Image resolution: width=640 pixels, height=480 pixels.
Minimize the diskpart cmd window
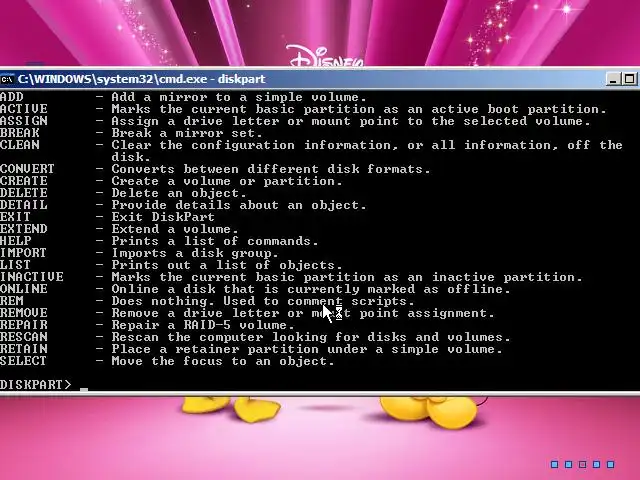613,79
